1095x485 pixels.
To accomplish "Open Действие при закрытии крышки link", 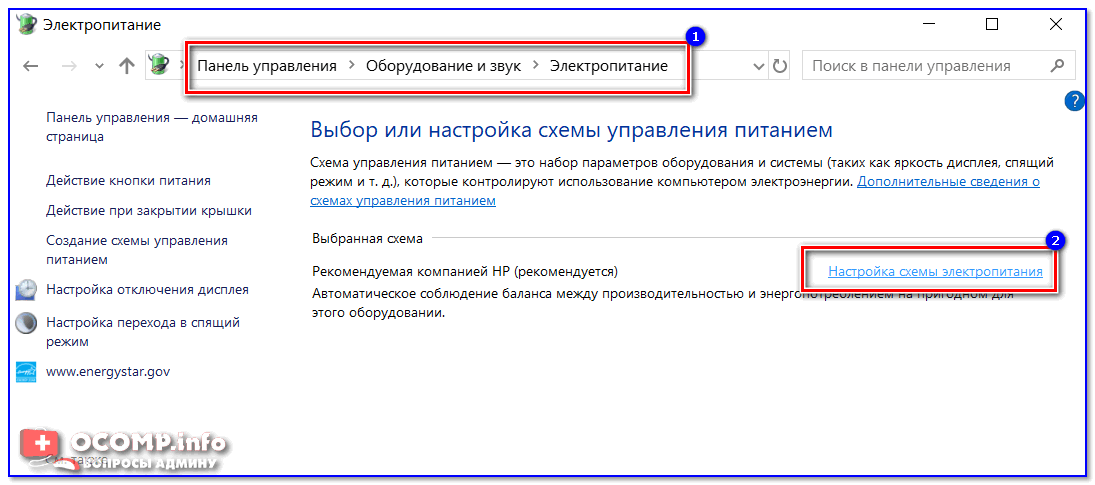I will (x=149, y=210).
